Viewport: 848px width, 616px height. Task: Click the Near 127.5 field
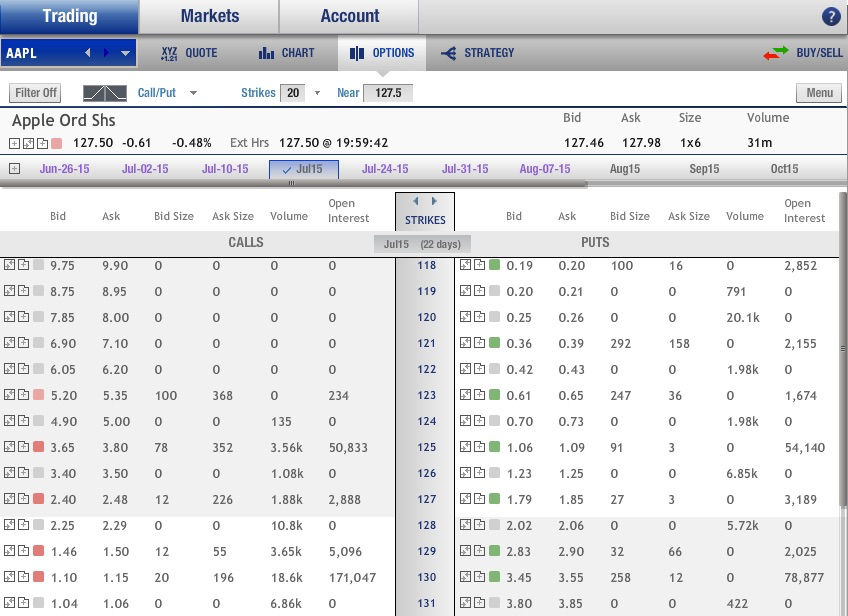coord(388,93)
